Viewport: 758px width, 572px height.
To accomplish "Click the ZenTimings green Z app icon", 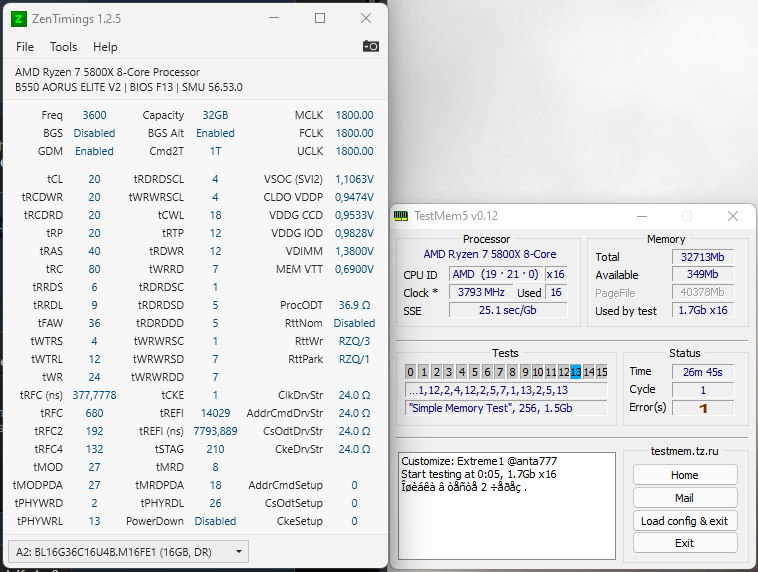I will (x=18, y=19).
